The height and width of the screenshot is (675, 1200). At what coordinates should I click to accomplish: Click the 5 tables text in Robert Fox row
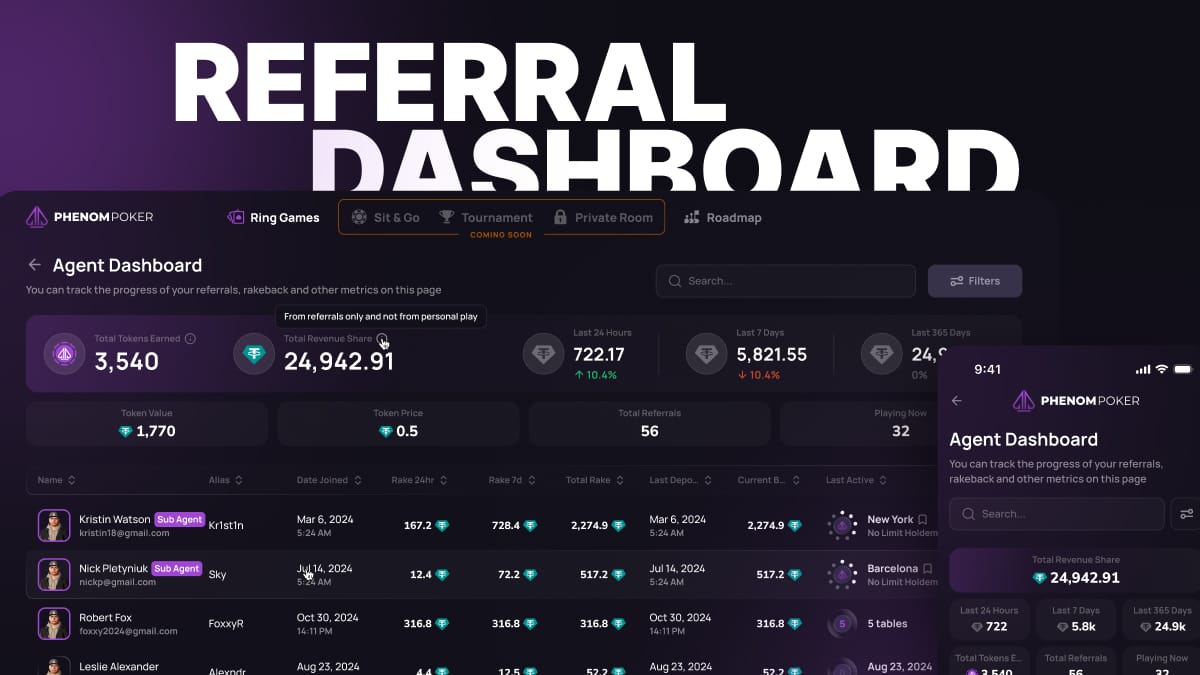[x=887, y=624]
